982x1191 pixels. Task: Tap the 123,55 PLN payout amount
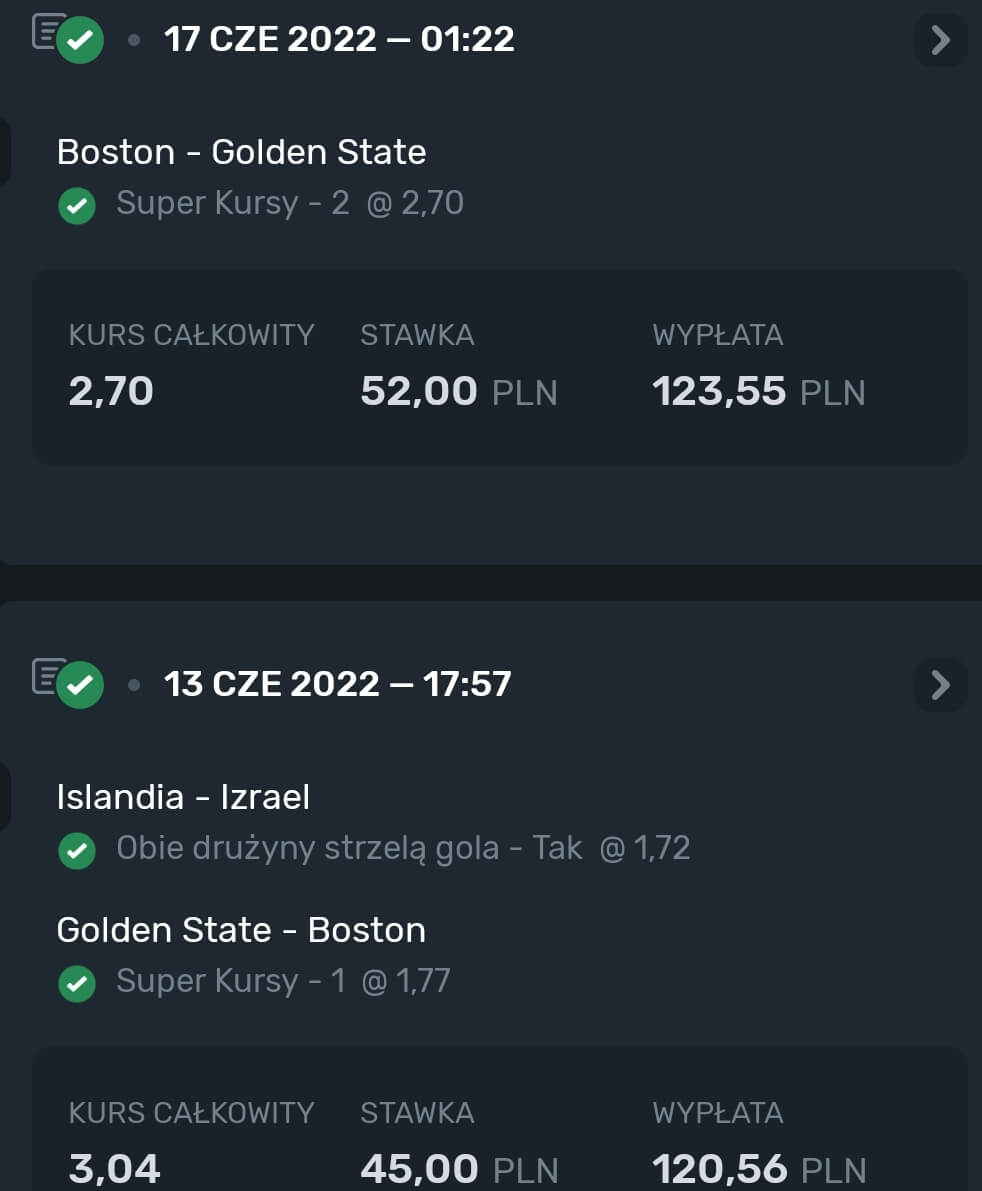tap(758, 391)
